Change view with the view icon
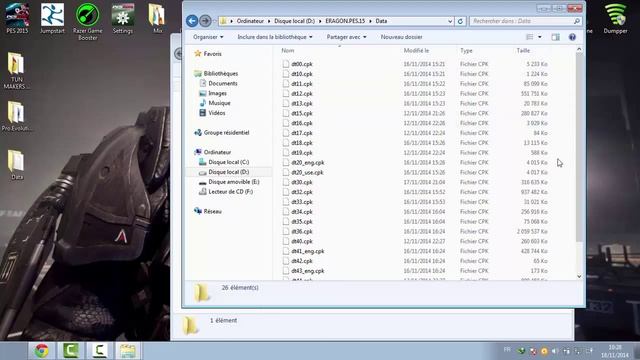Image resolution: width=640 pixels, height=360 pixels. (529, 37)
